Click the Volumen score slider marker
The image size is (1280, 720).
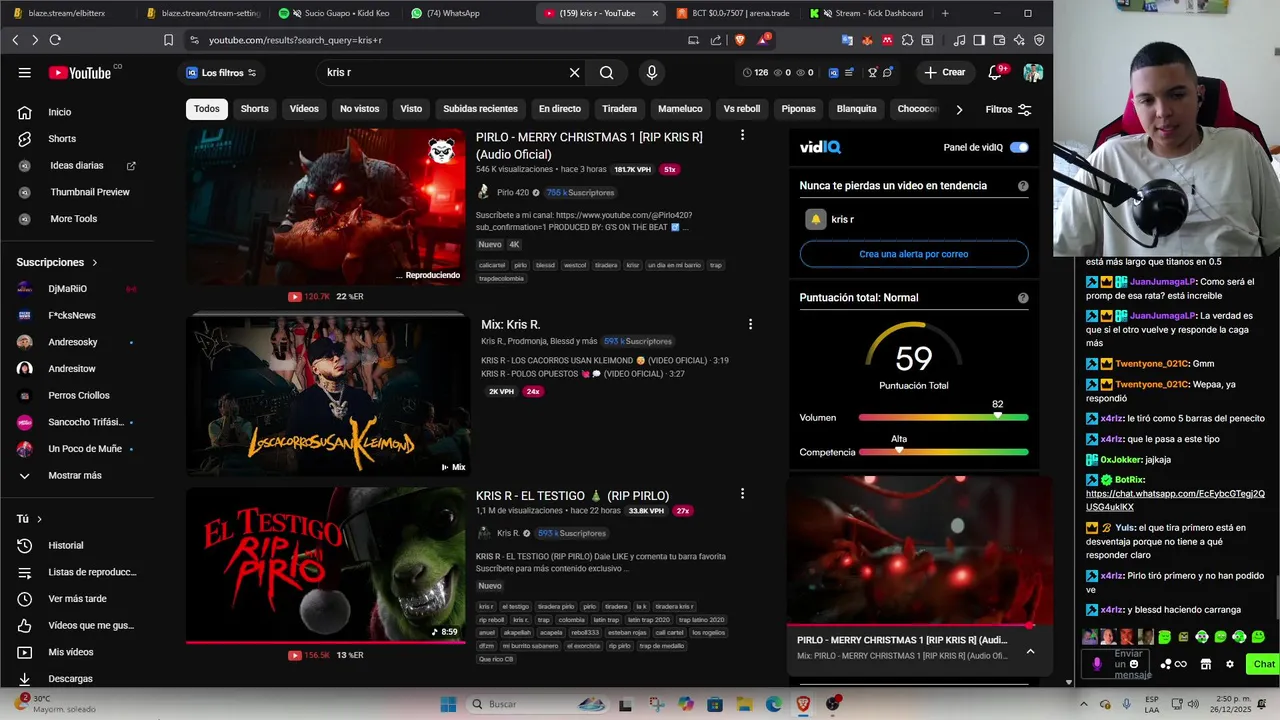click(997, 416)
